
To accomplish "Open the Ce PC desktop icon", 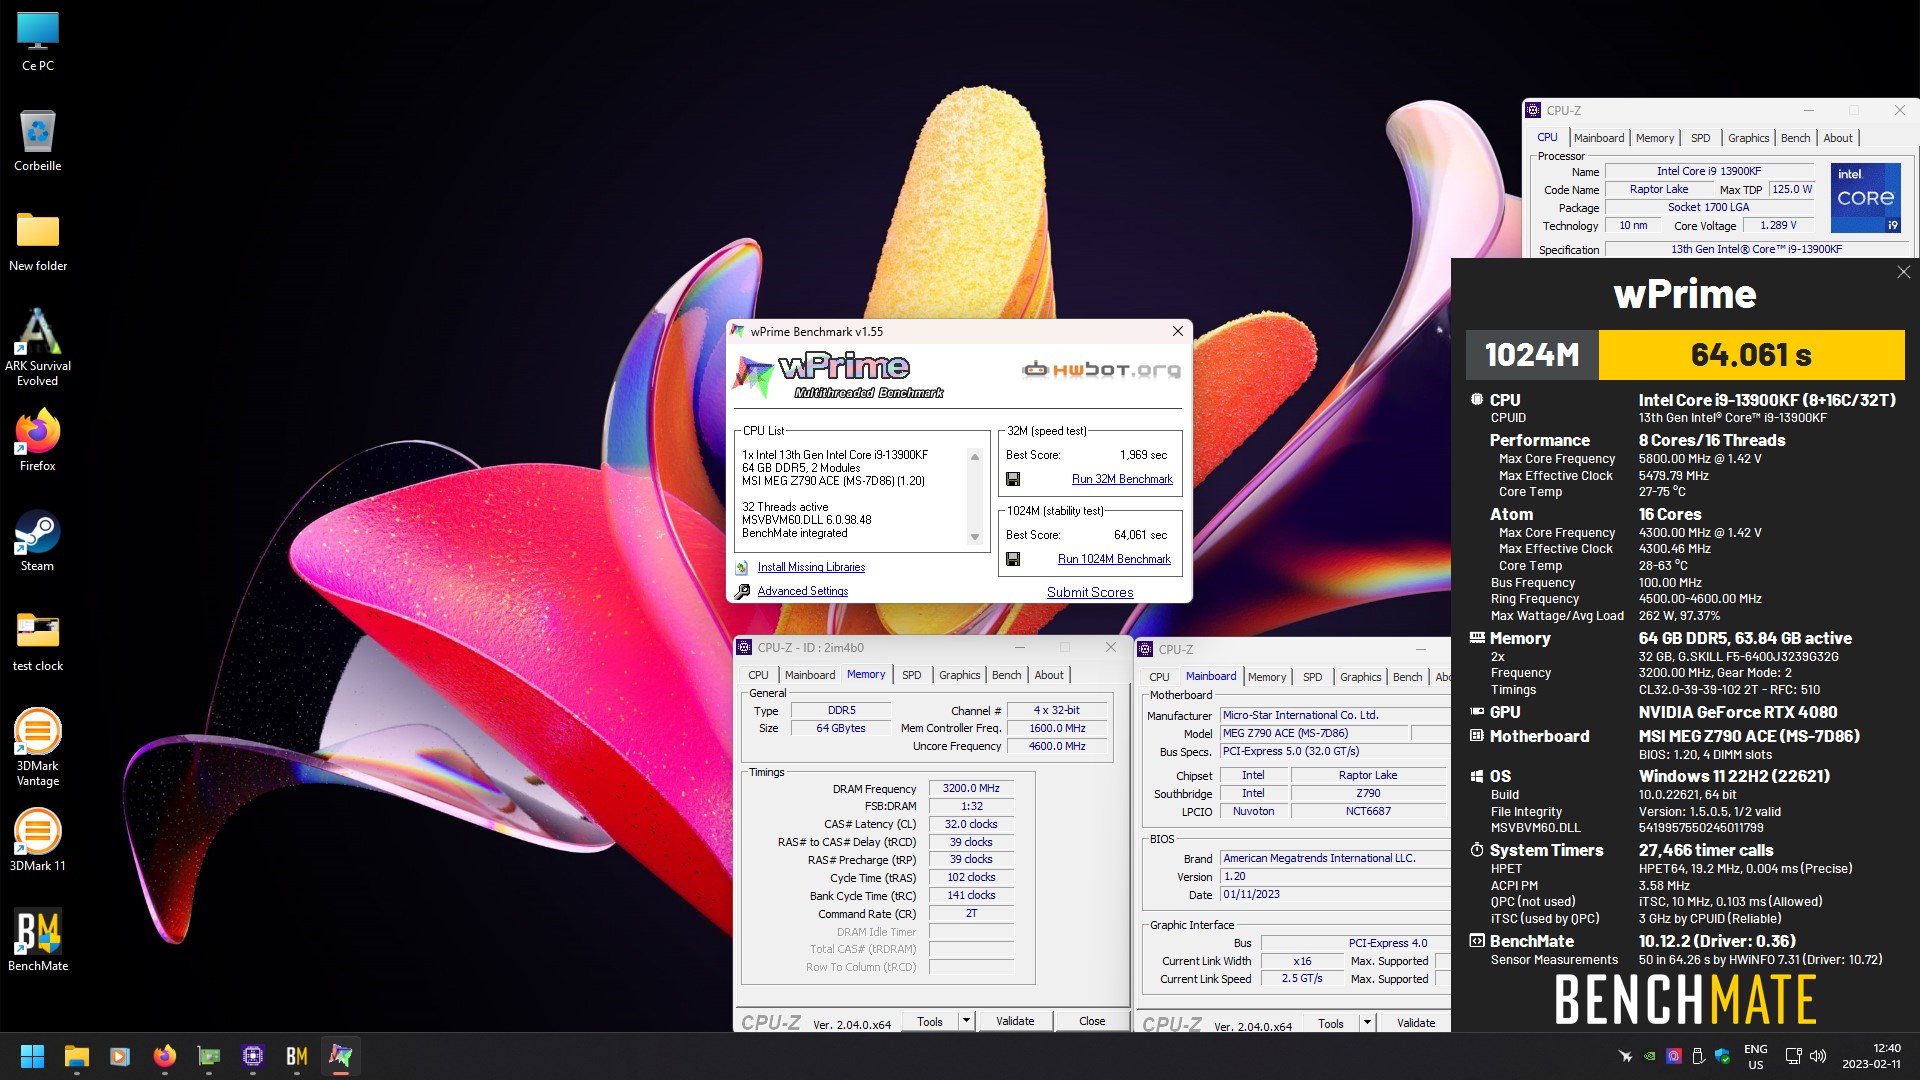I will click(x=38, y=42).
